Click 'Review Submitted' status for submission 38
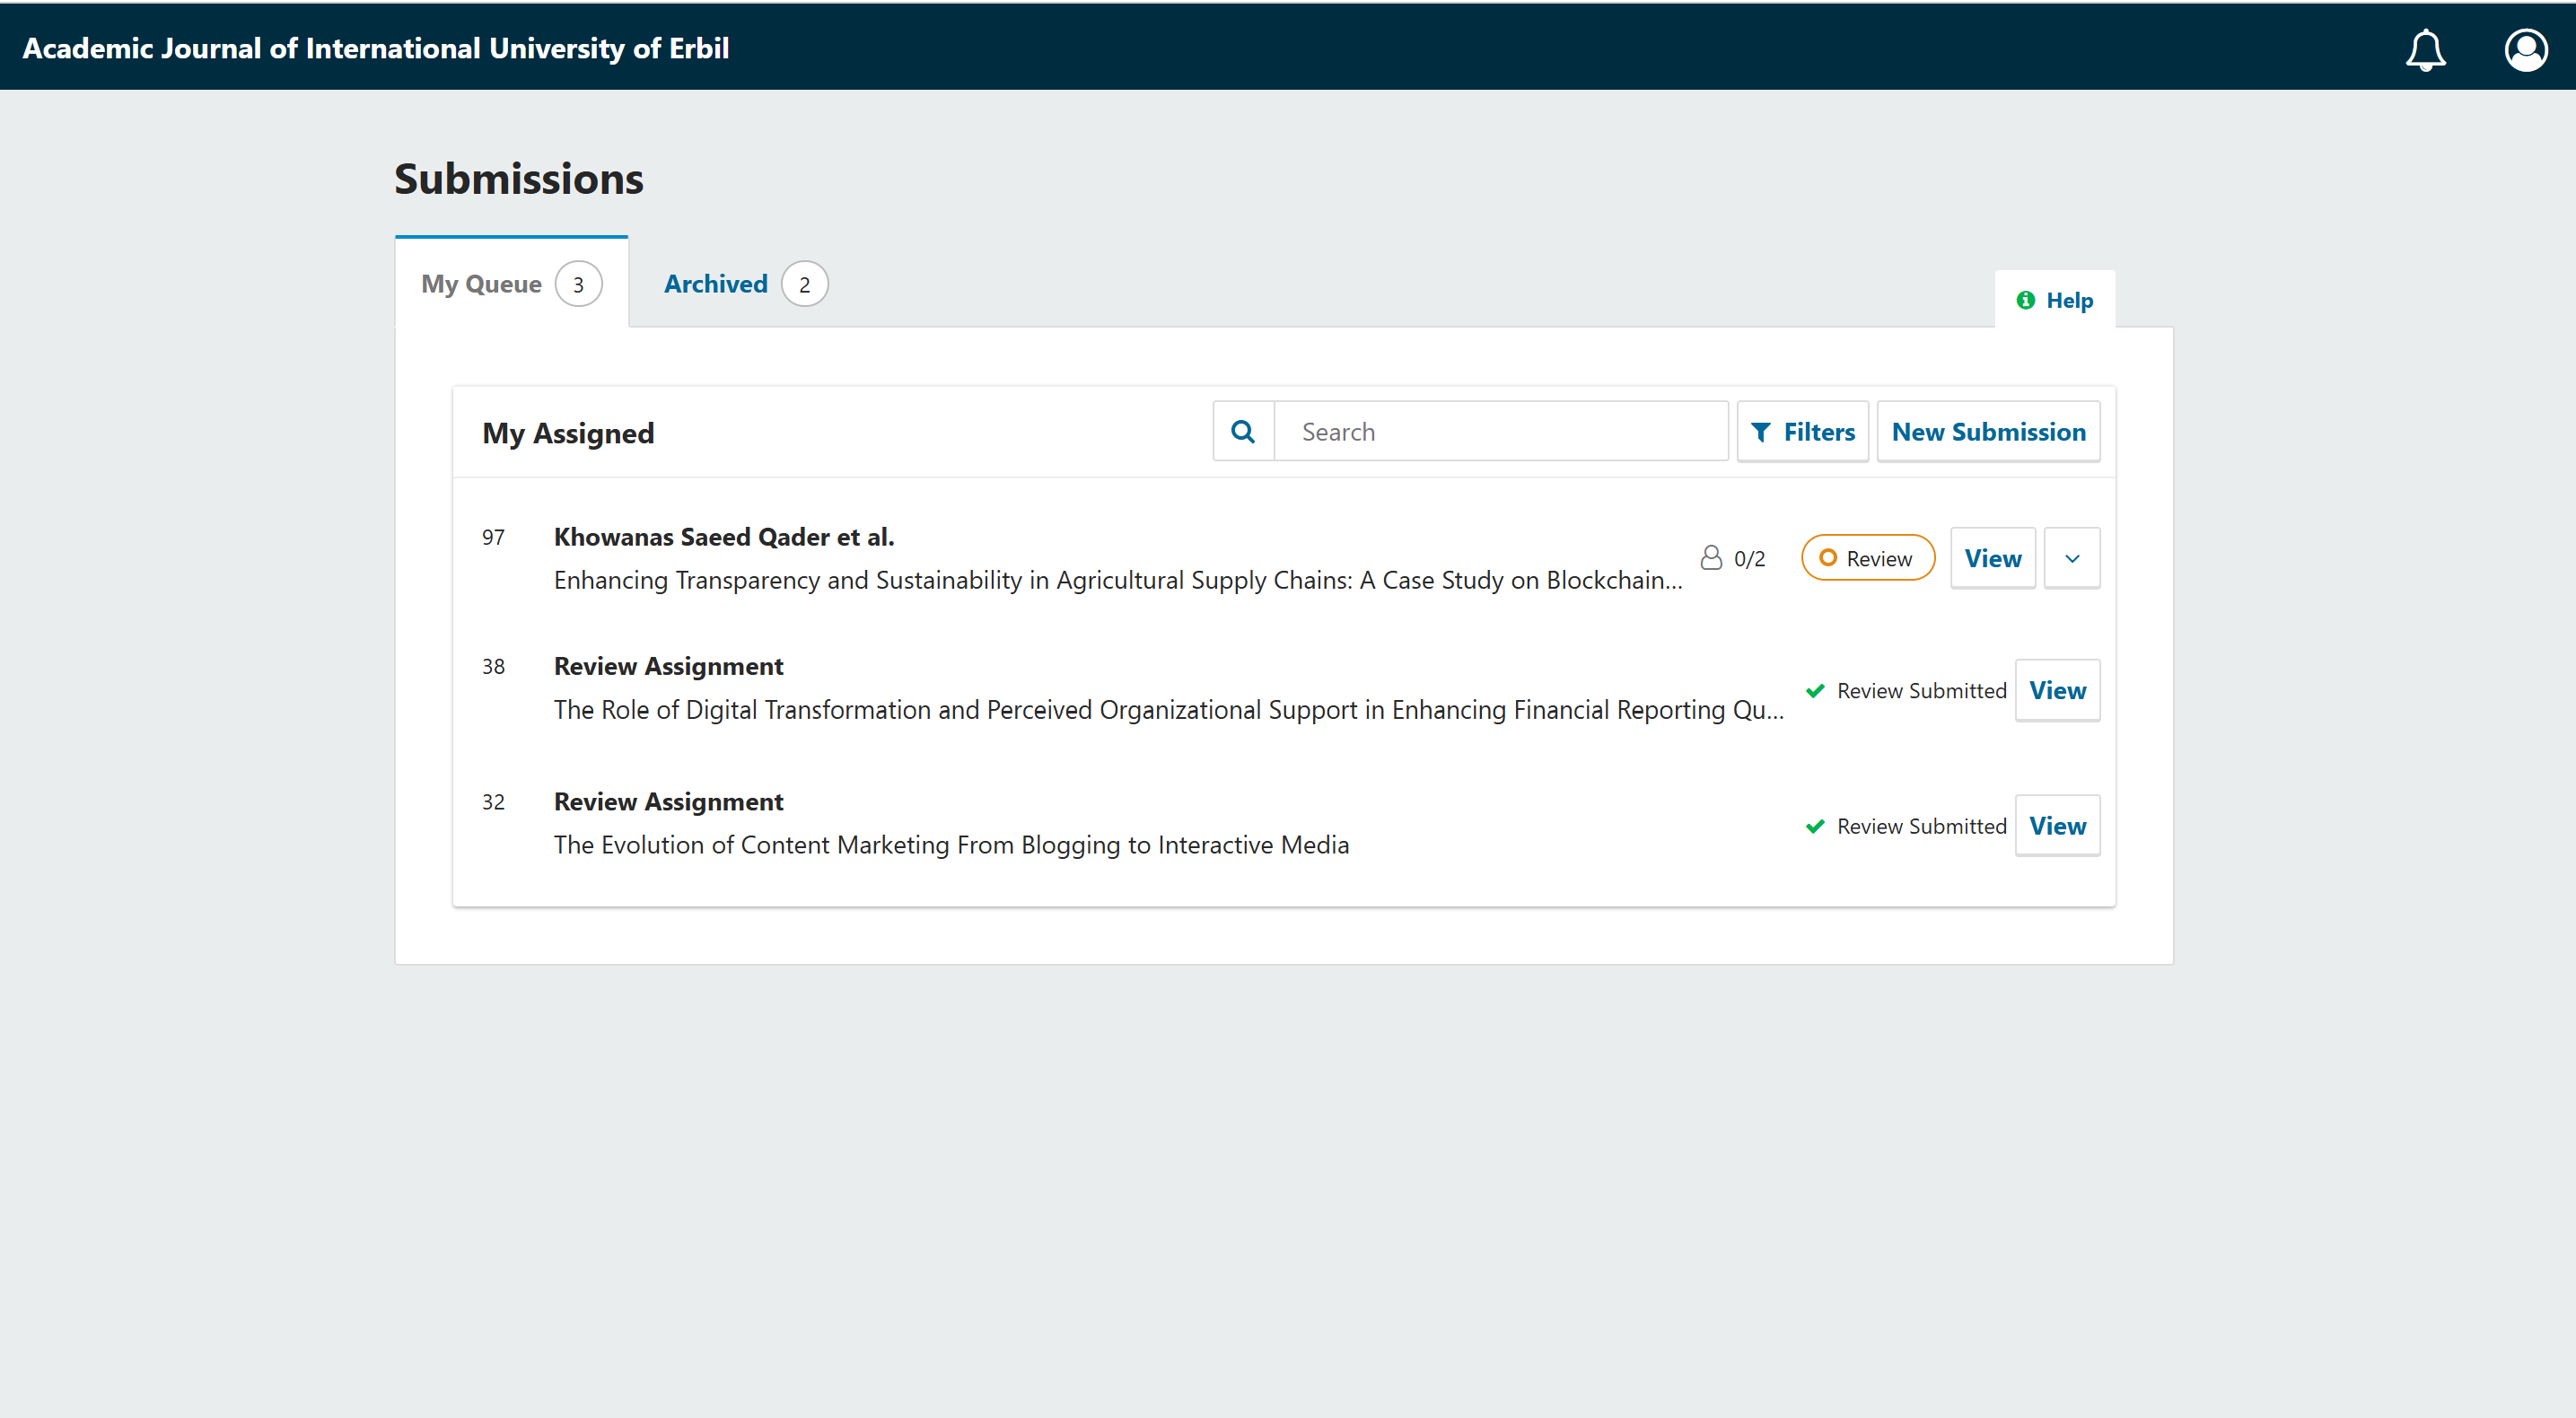2576x1418 pixels. [x=1921, y=690]
